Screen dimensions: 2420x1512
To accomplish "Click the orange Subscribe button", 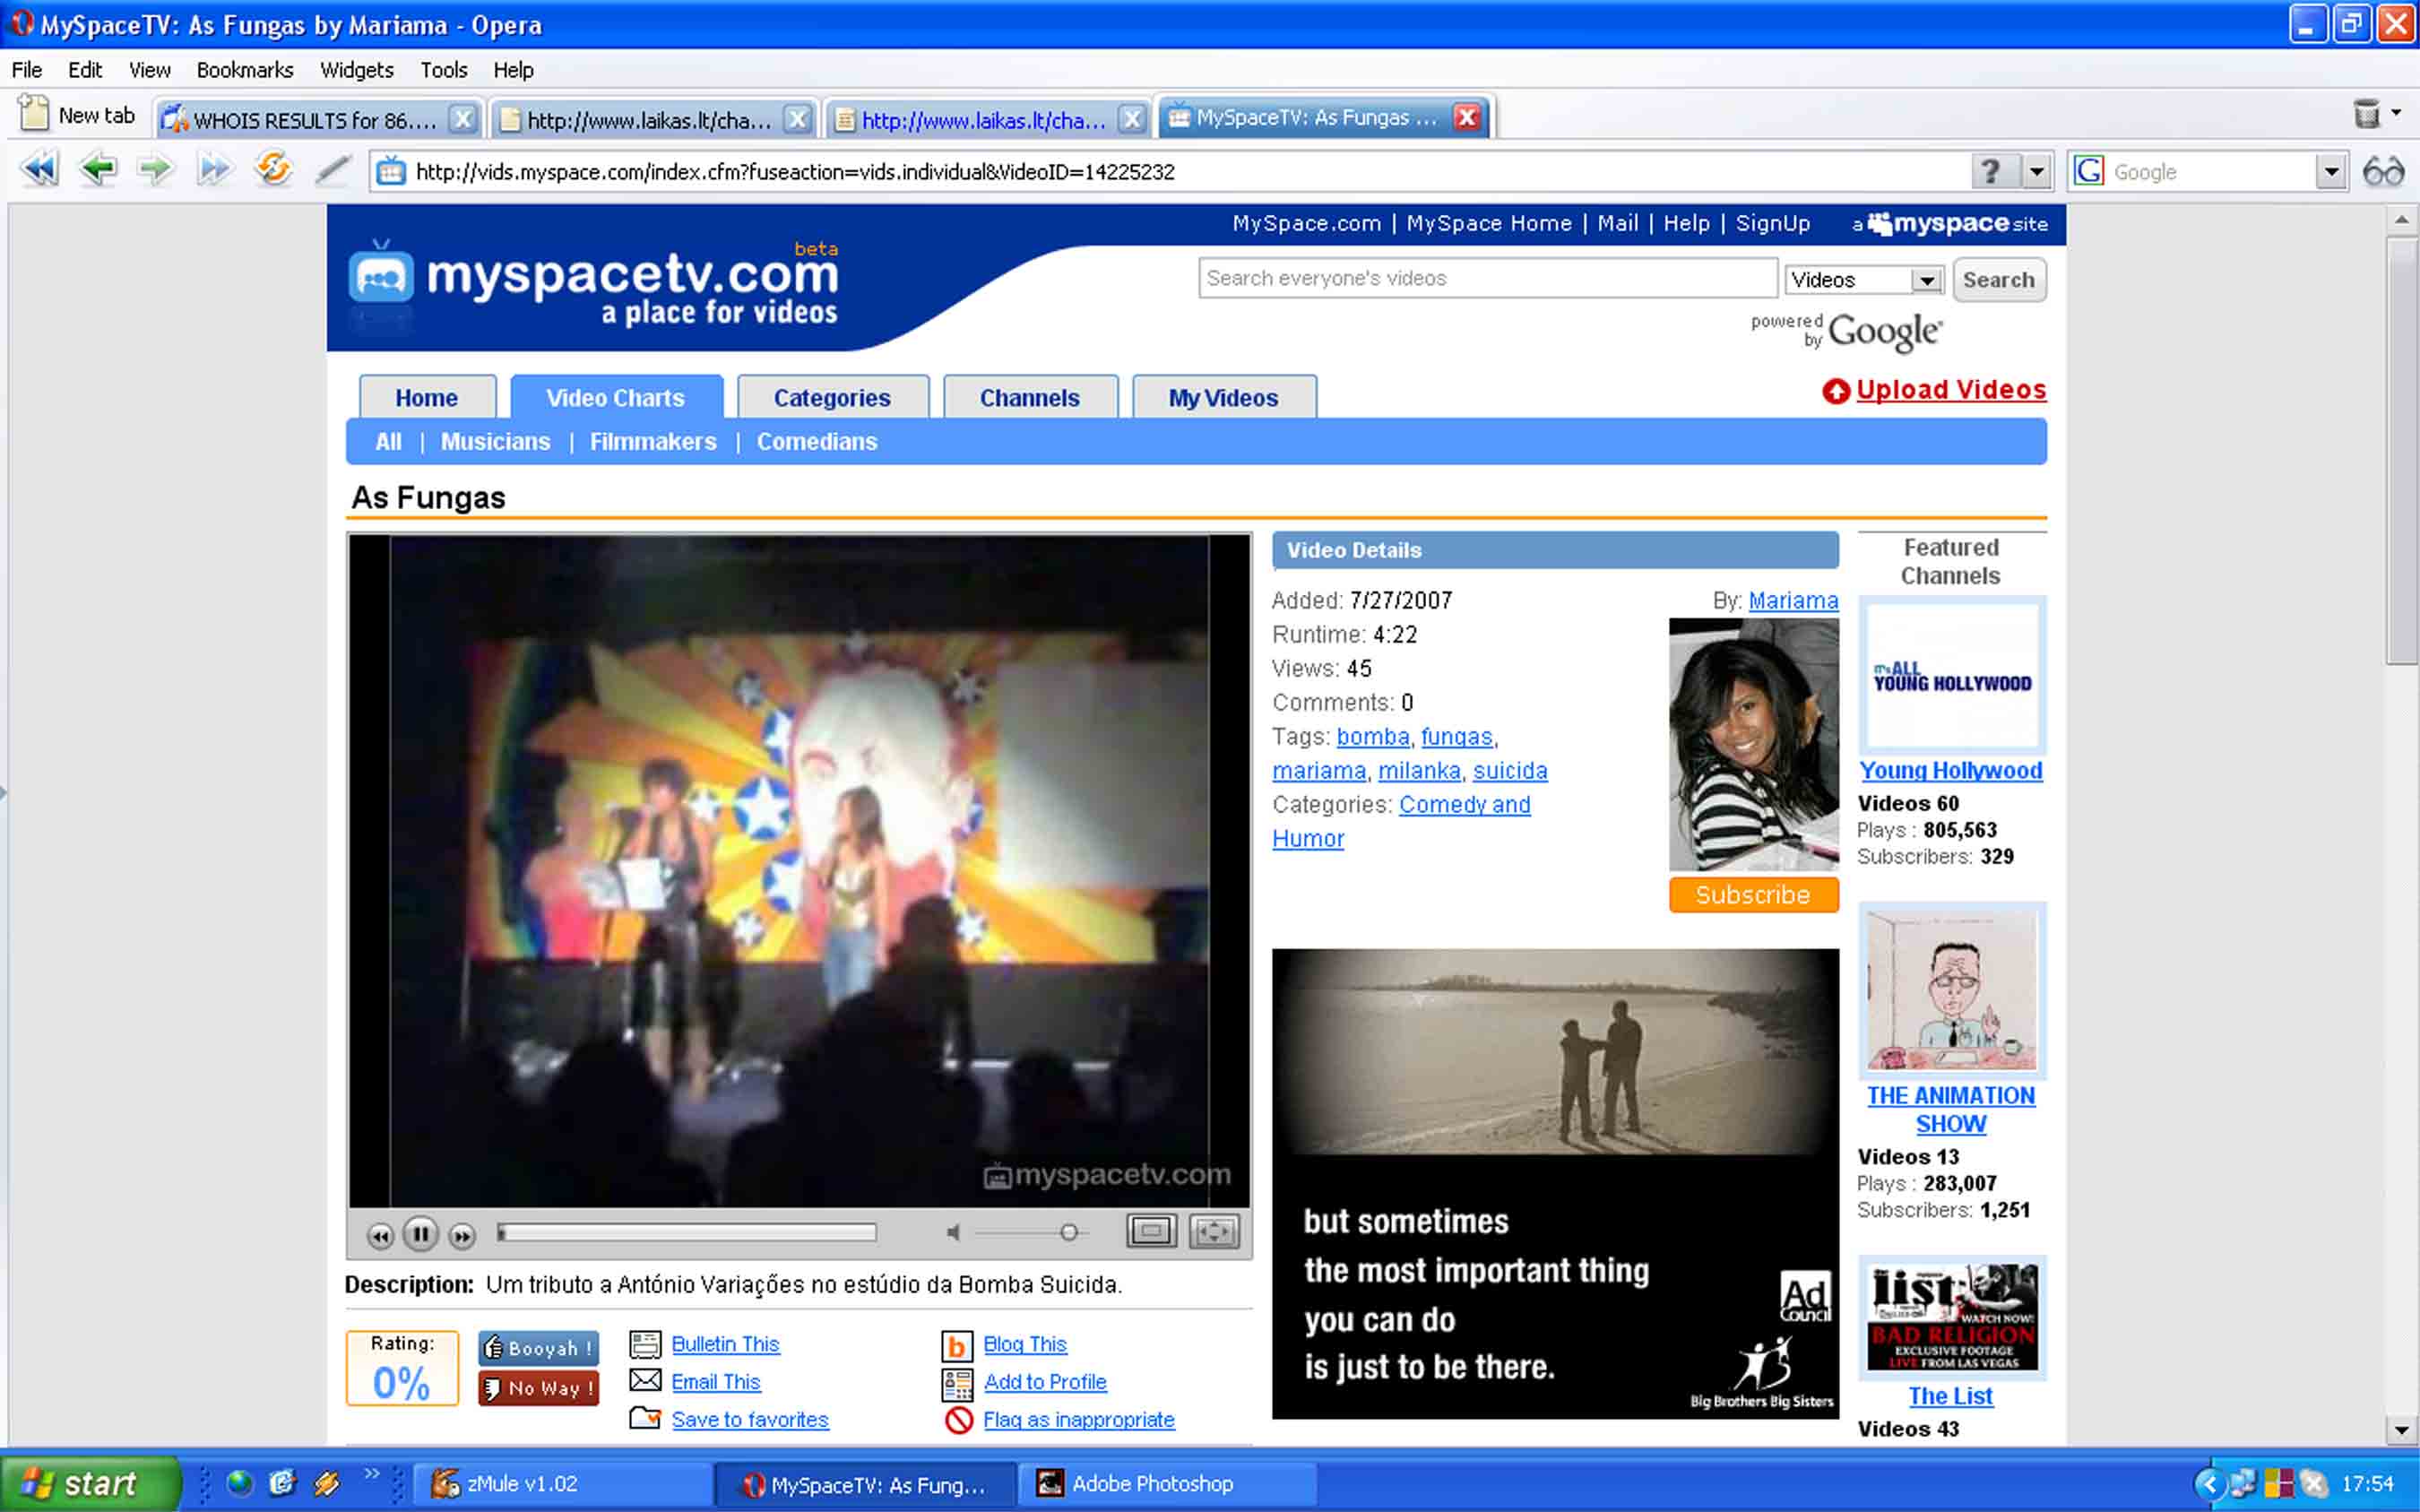I will click(1753, 895).
